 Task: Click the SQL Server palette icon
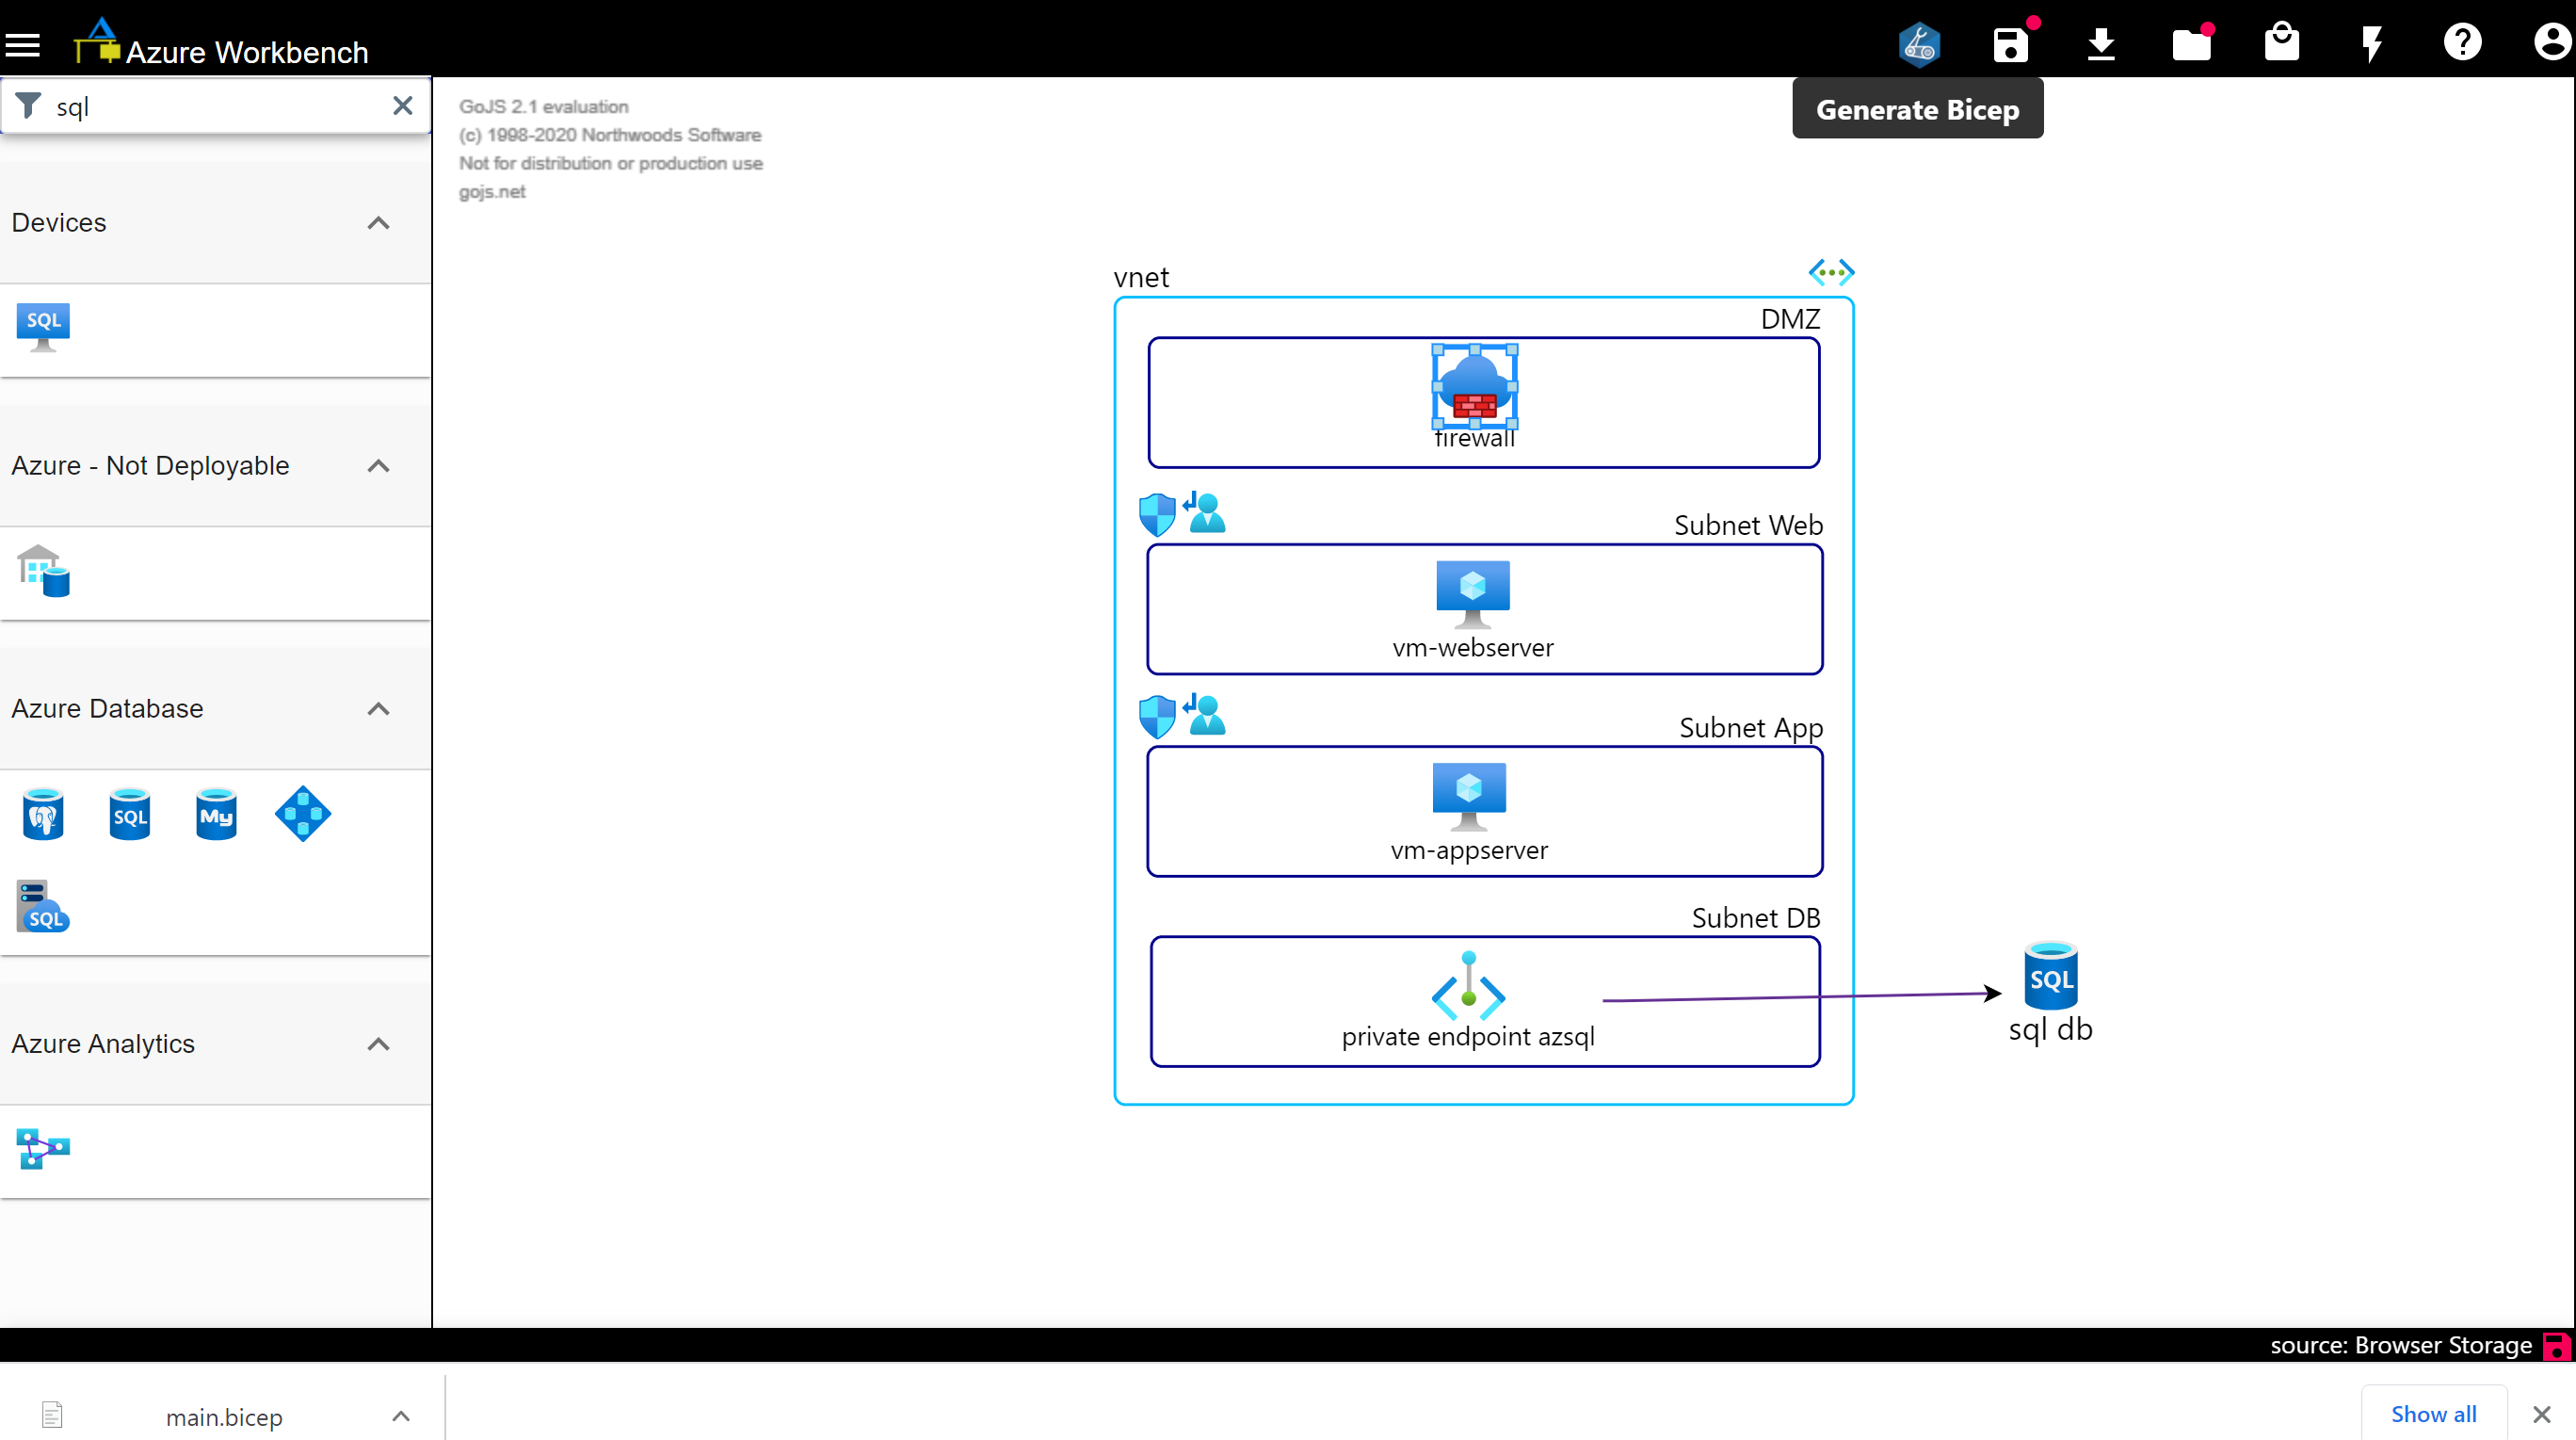(x=43, y=906)
